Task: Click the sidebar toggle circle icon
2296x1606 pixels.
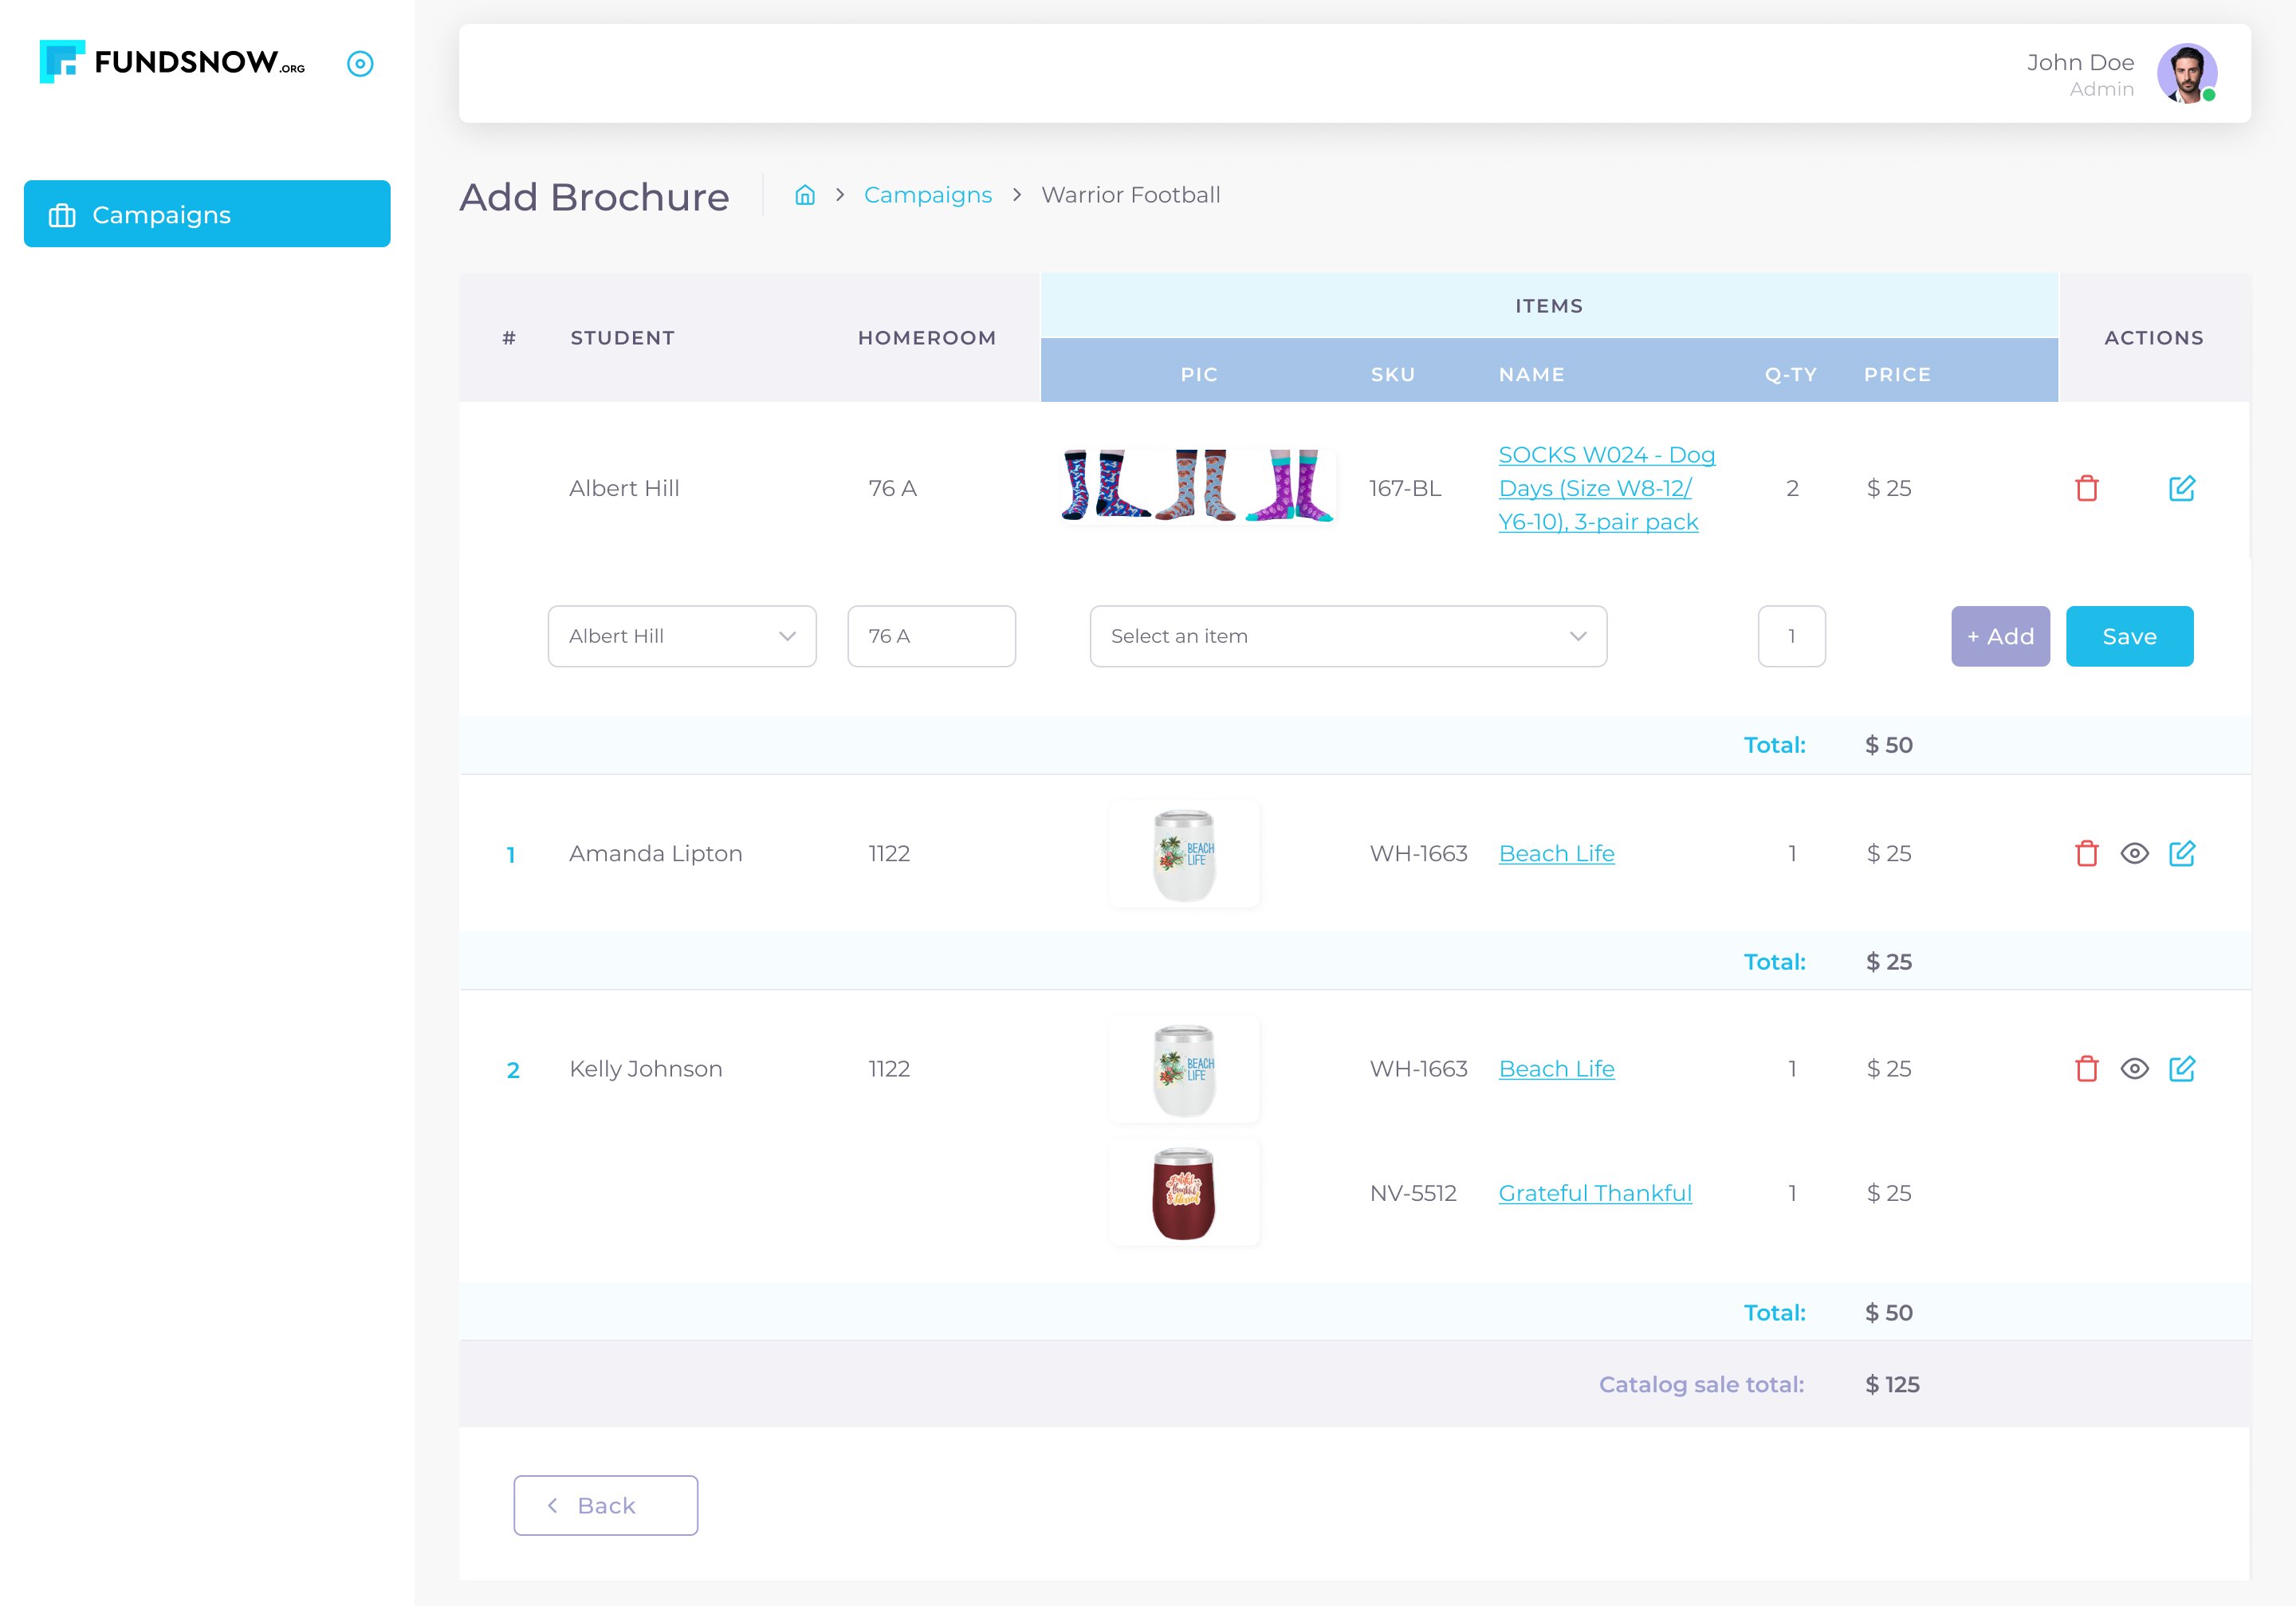Action: (x=360, y=64)
